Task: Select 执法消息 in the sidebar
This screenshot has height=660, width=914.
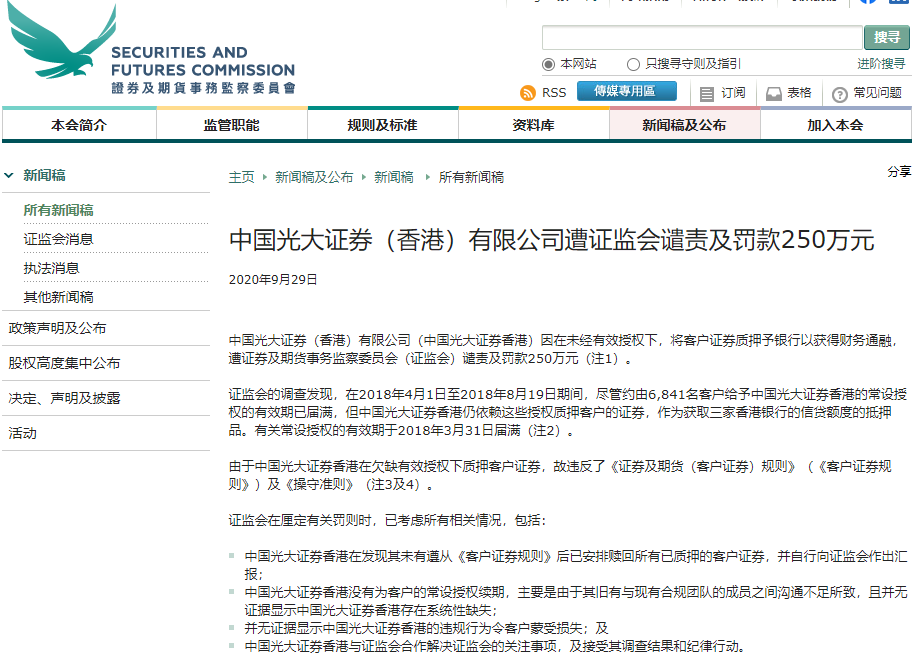Action: click(51, 268)
